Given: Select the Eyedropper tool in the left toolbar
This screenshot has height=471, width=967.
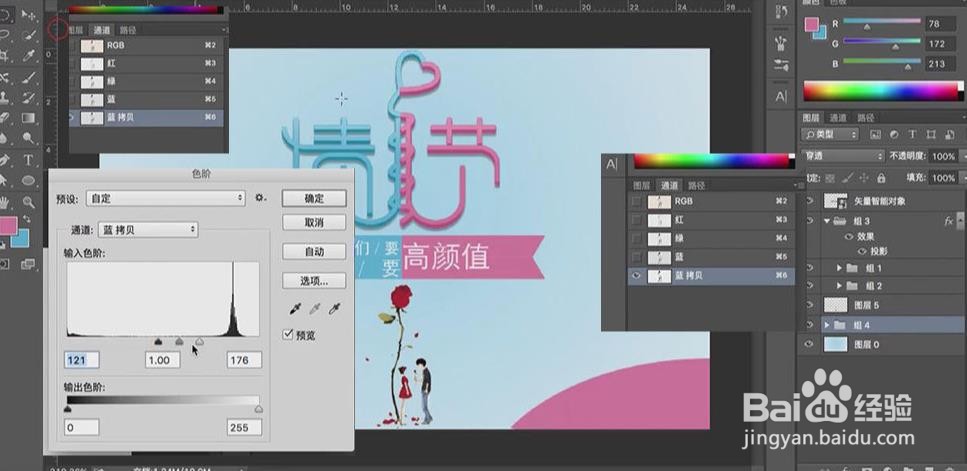Looking at the screenshot, I should [x=29, y=56].
